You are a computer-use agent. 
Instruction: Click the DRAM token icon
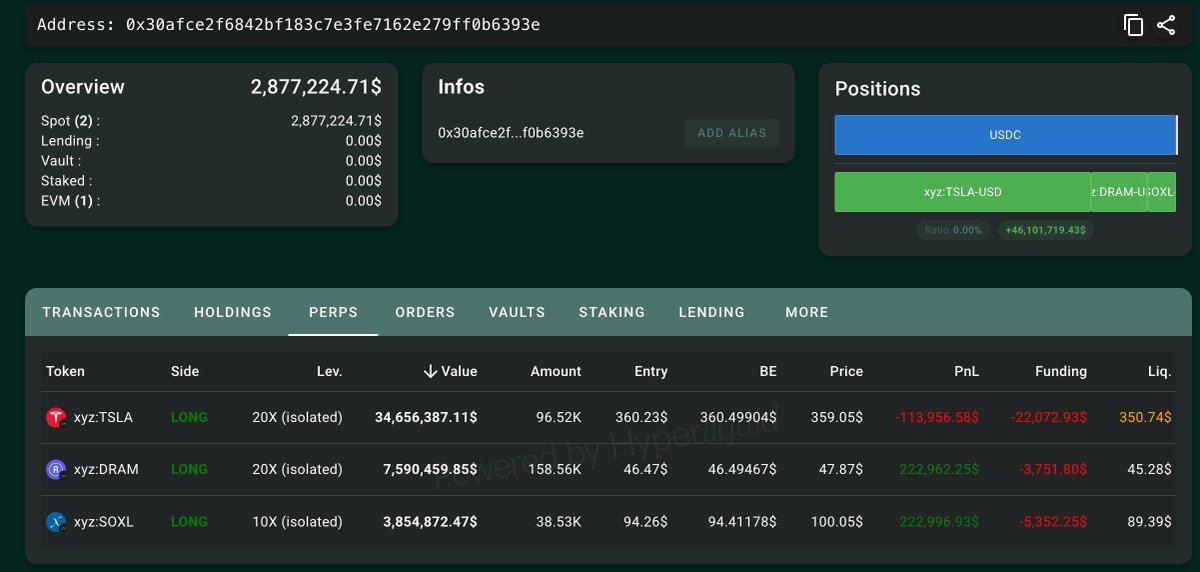pos(56,469)
